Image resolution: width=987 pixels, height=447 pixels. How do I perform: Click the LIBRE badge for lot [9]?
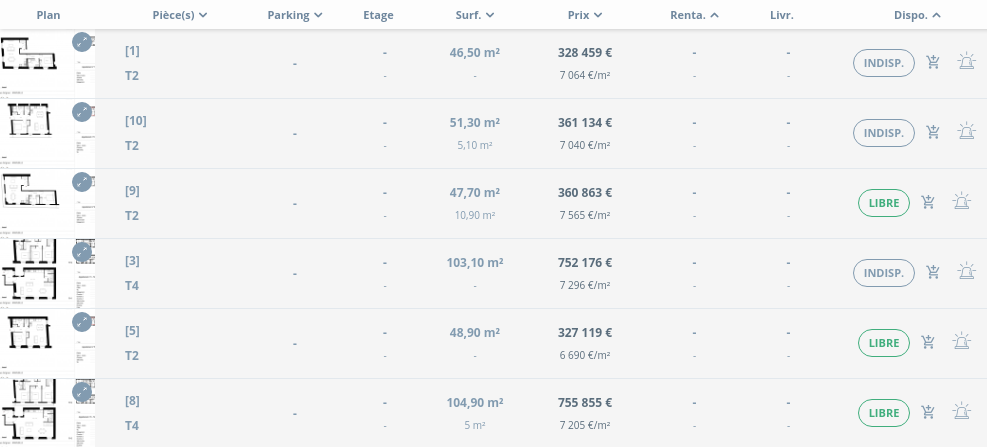[x=884, y=203]
